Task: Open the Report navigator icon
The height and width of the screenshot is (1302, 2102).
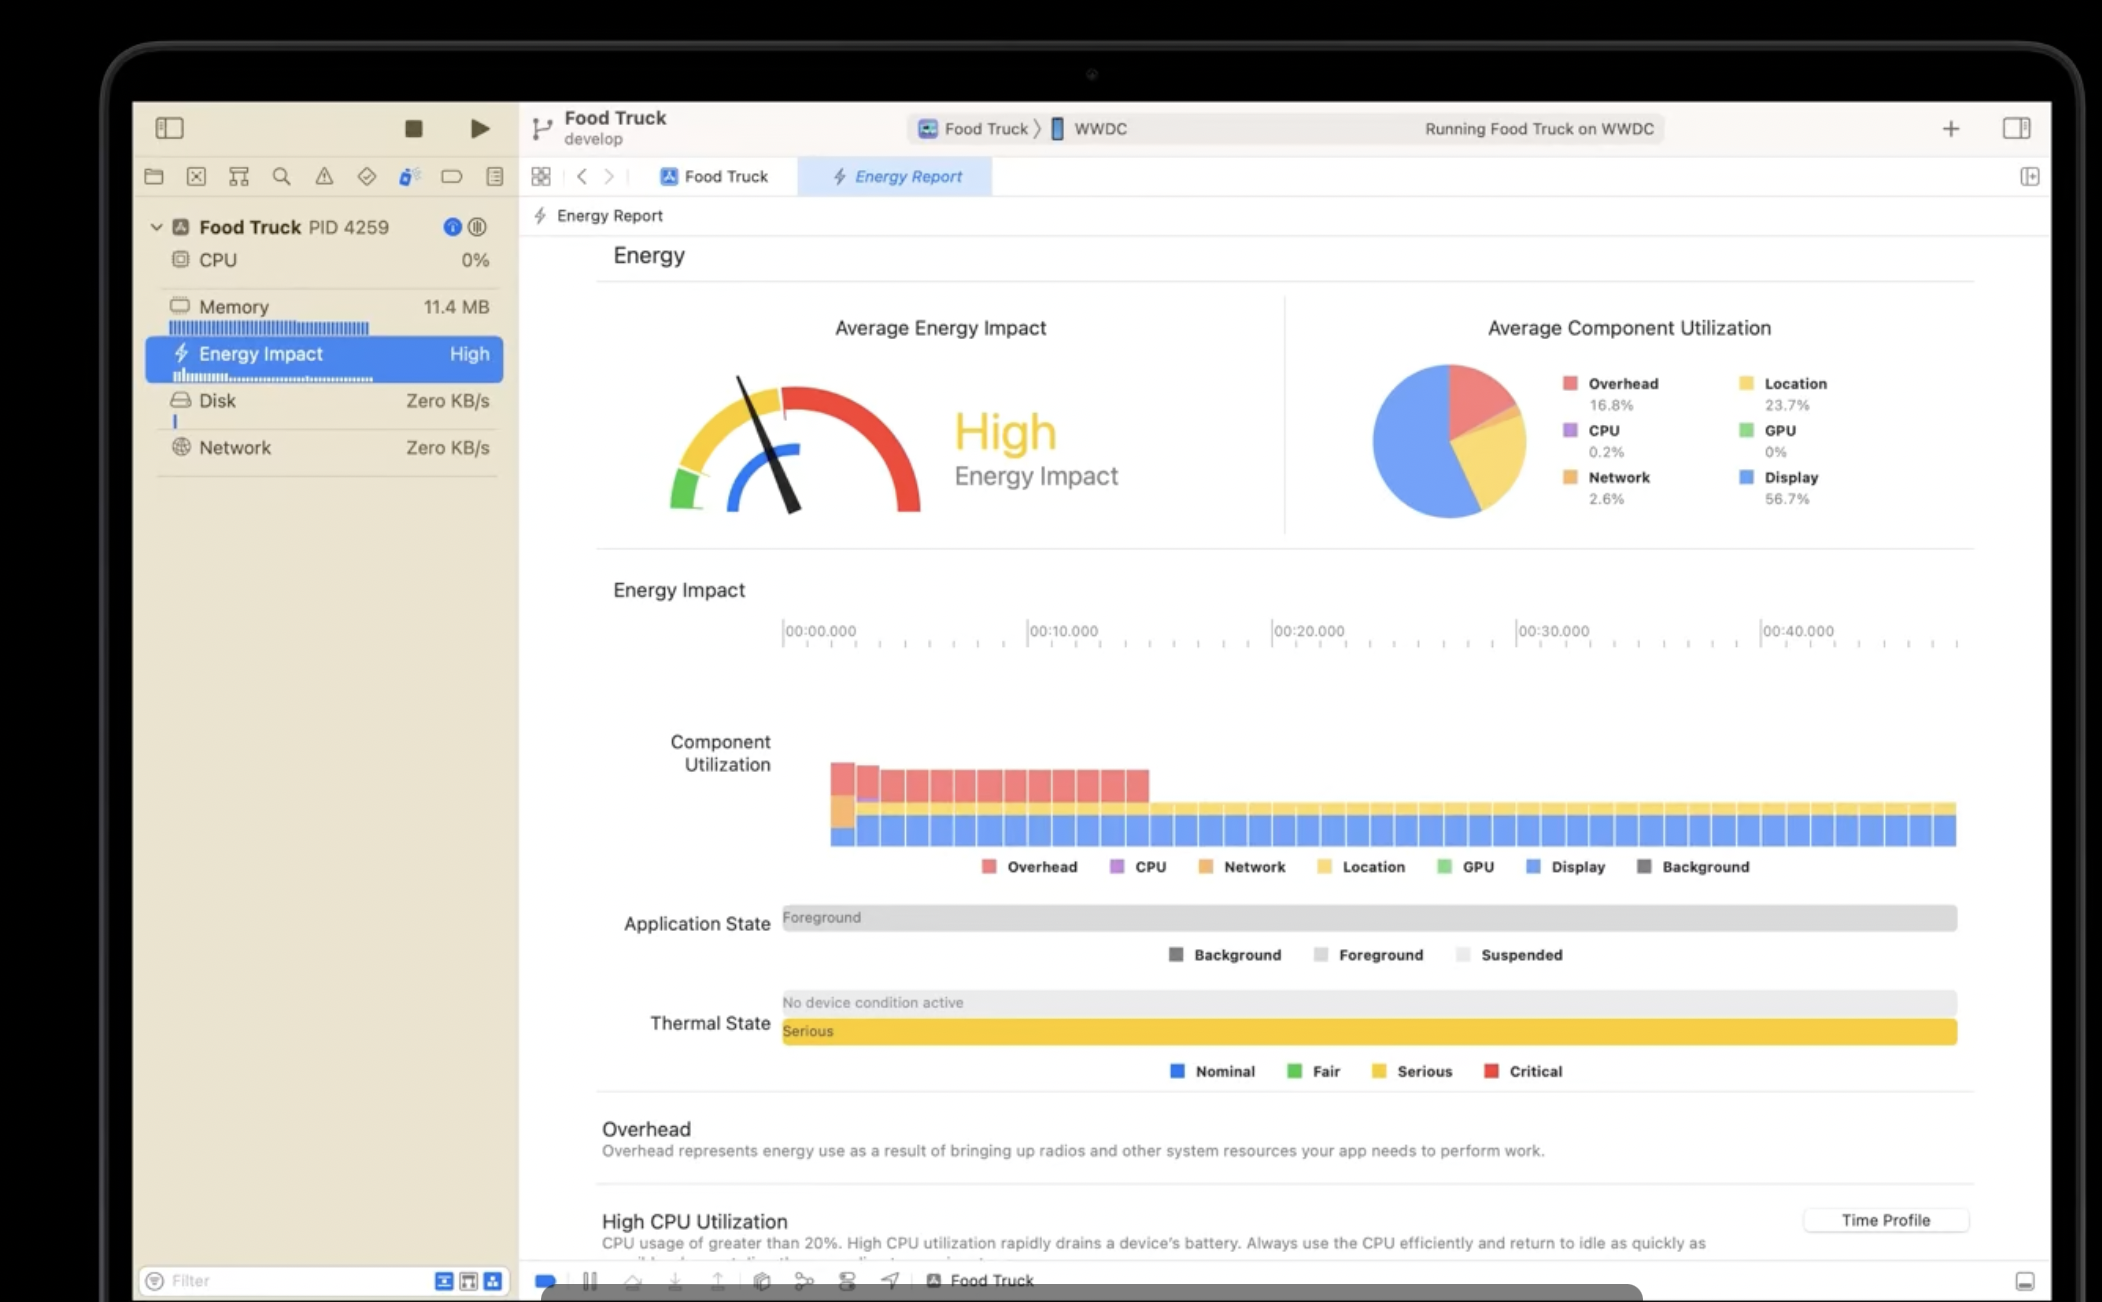Action: pos(494,177)
